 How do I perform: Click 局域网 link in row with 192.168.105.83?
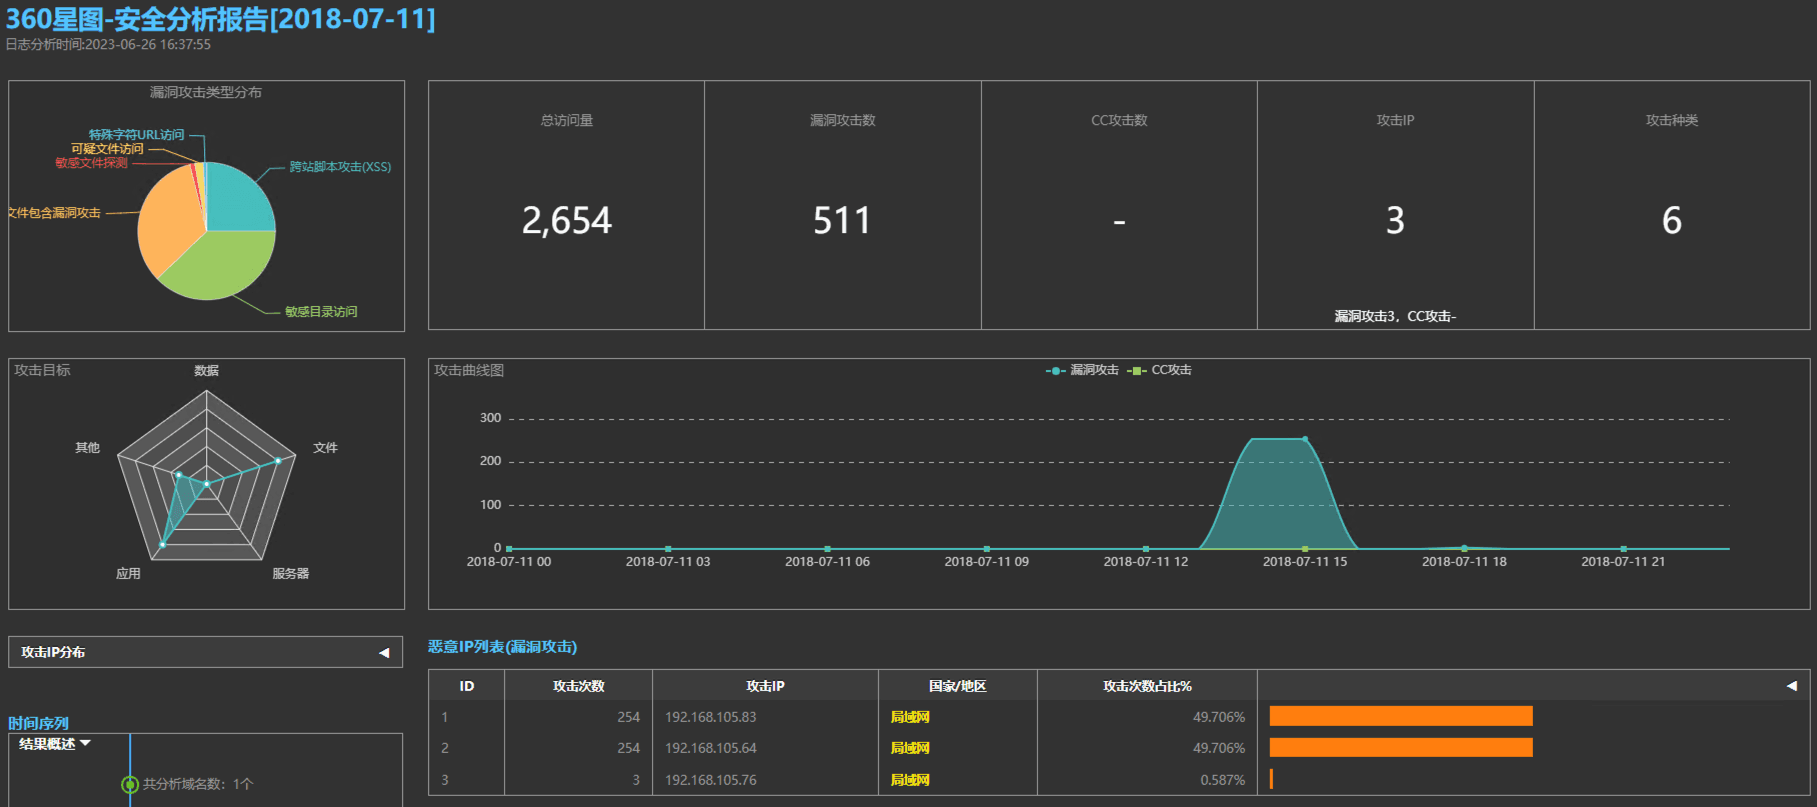click(x=910, y=717)
